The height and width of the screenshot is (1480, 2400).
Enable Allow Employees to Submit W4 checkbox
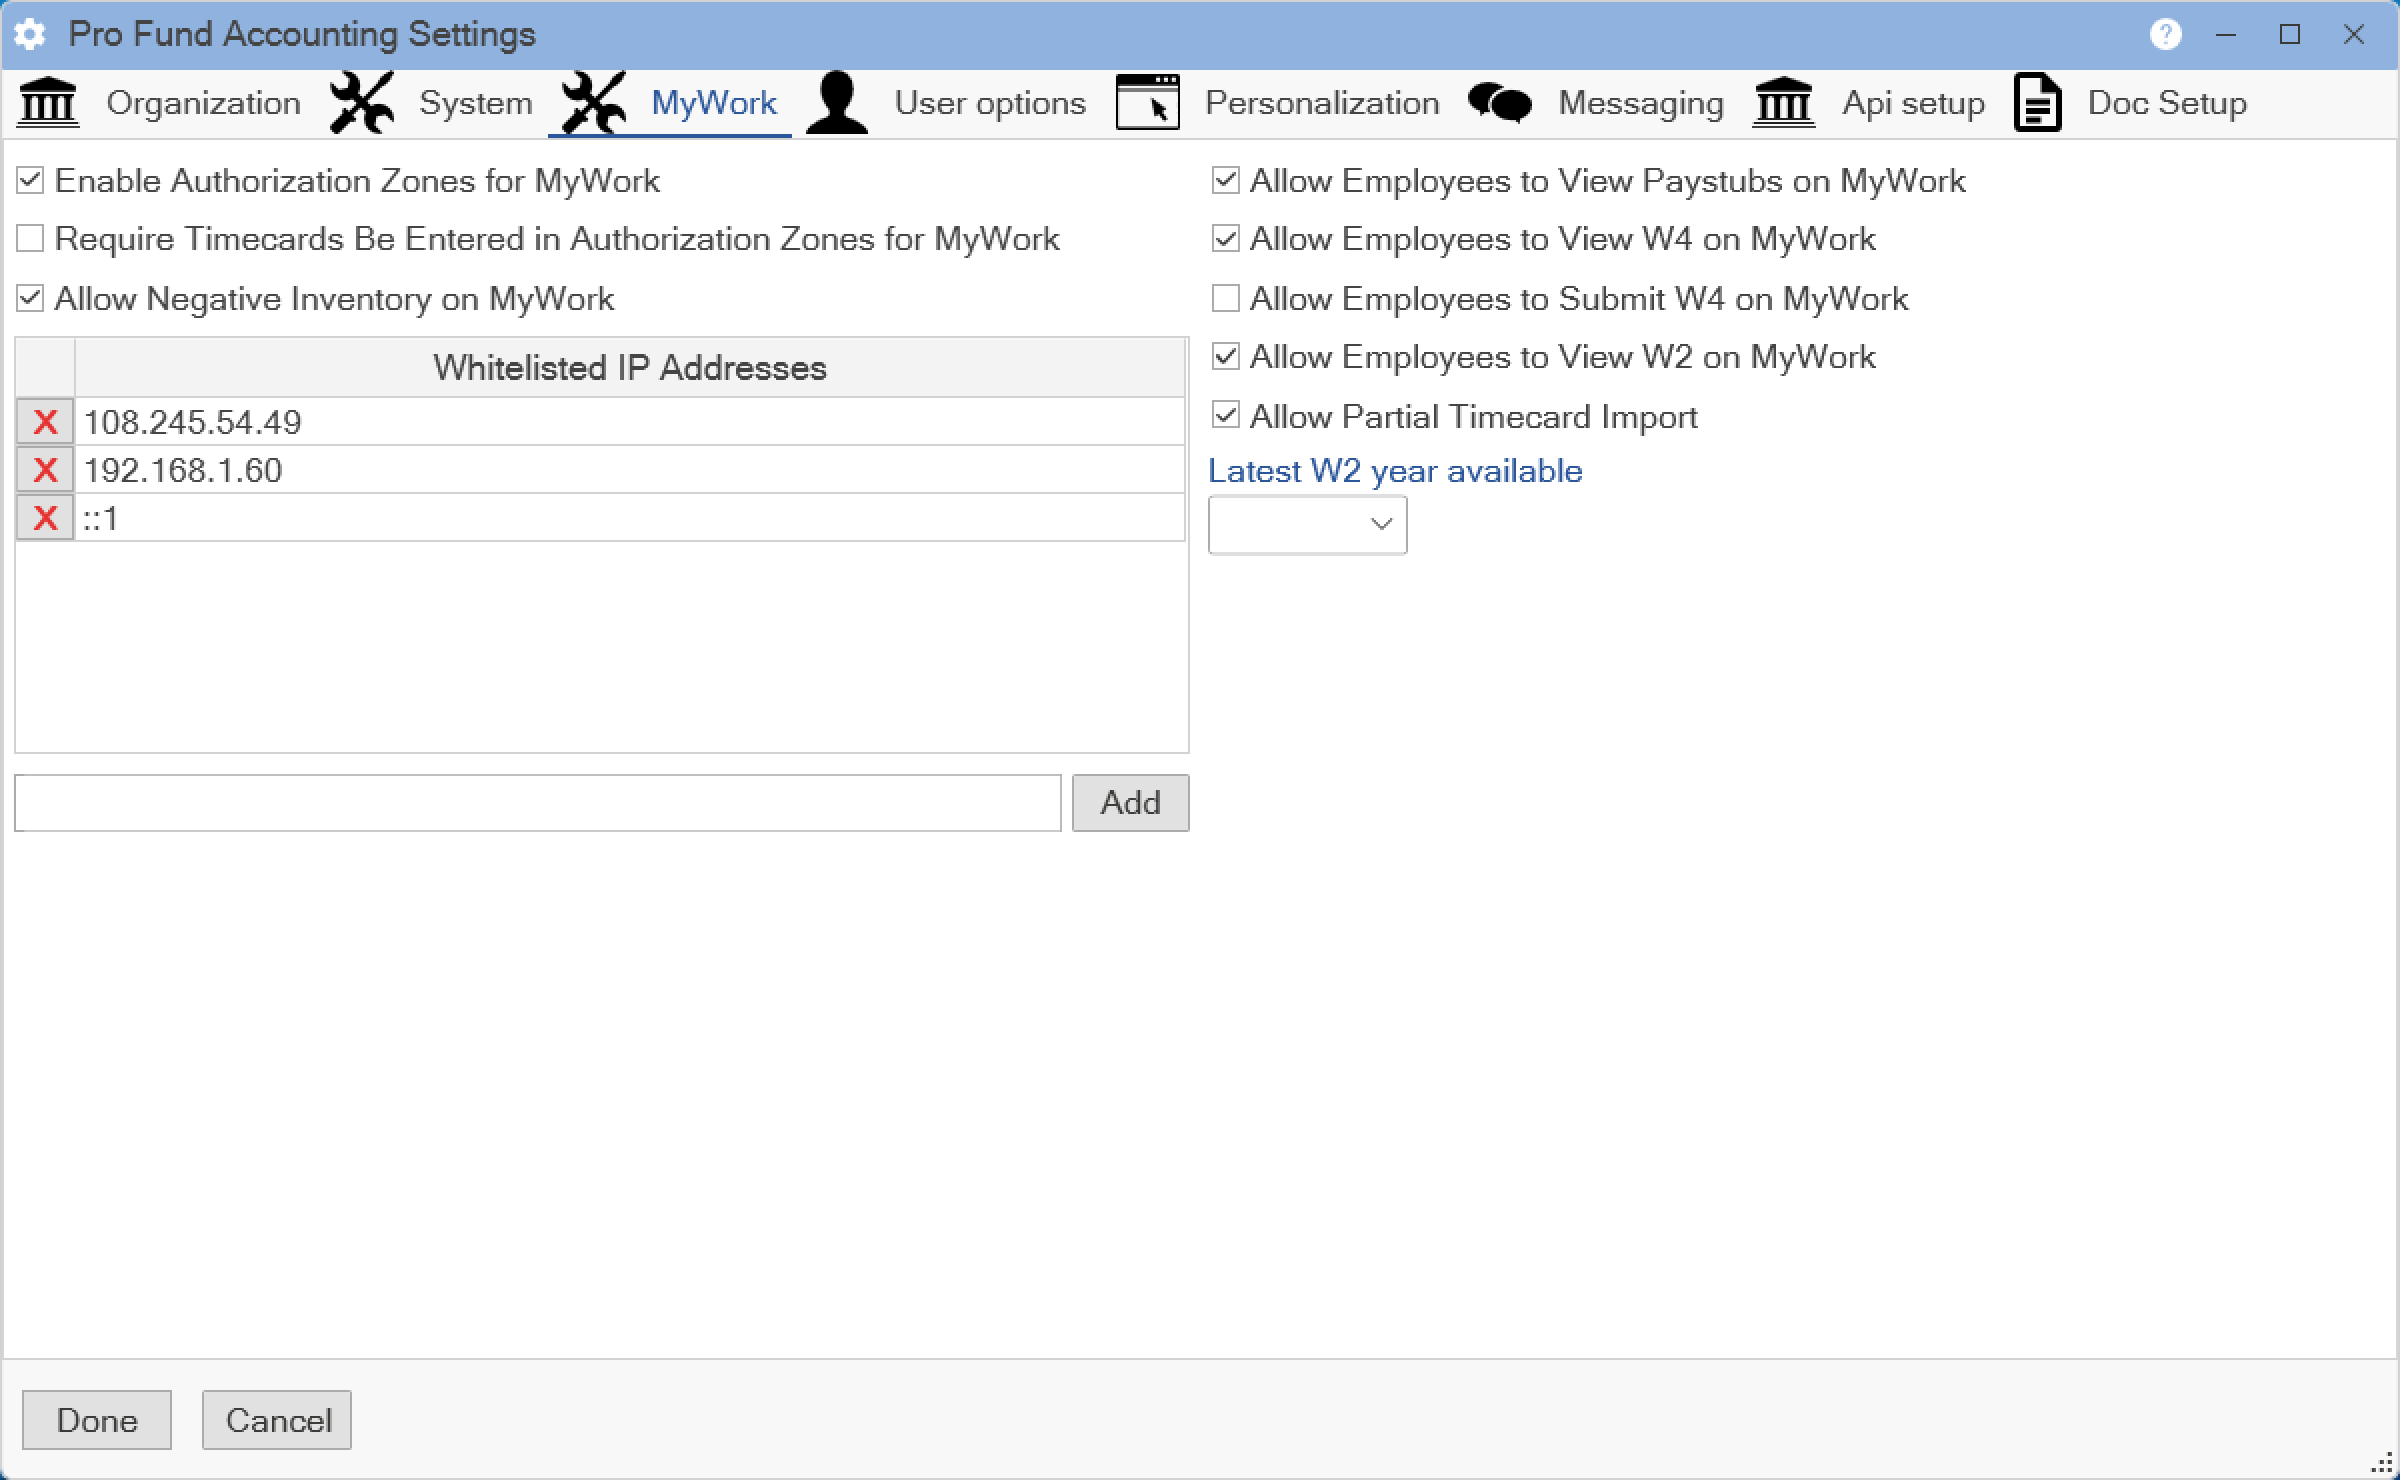point(1225,298)
